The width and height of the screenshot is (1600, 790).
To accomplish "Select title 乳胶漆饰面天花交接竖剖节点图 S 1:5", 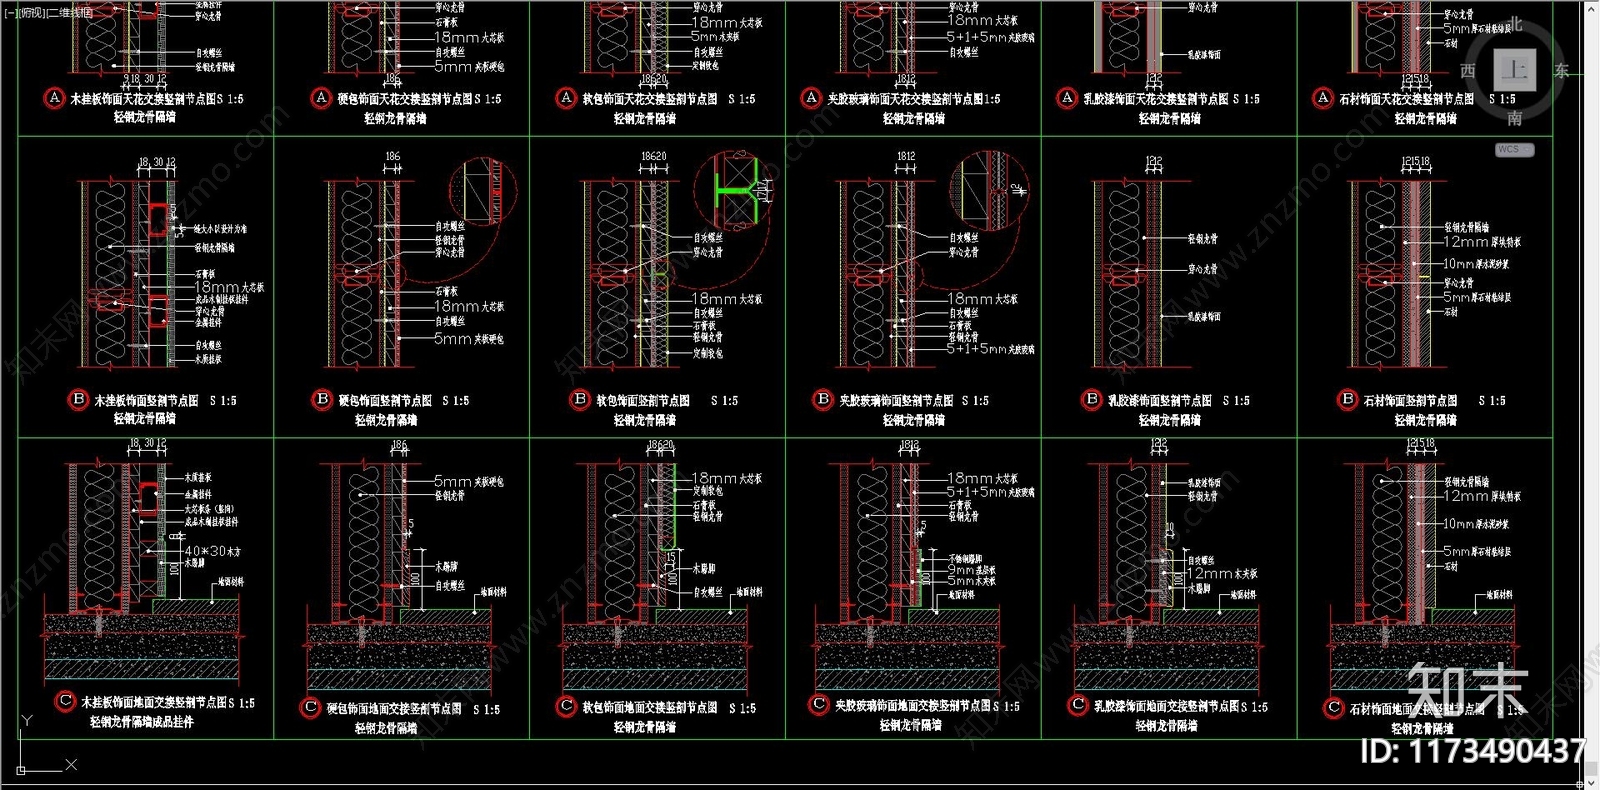I will tap(1171, 99).
